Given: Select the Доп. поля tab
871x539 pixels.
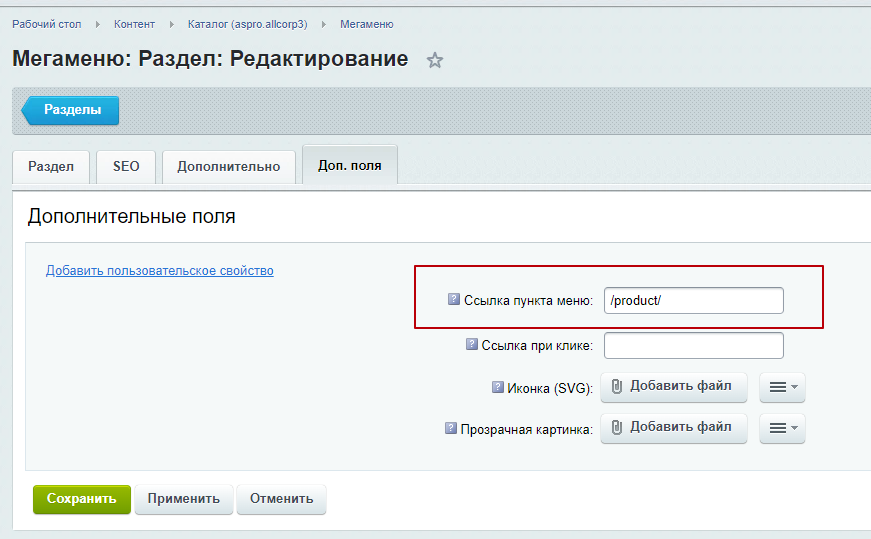Looking at the screenshot, I should click(349, 166).
